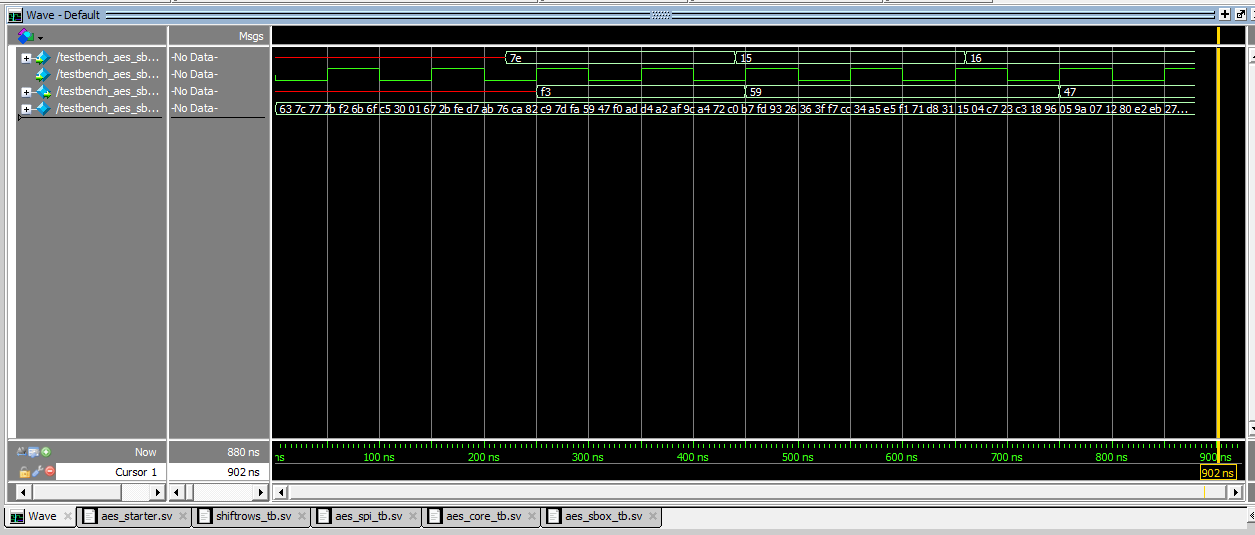Click left arrow of the values pane scrollbar
Image resolution: width=1255 pixels, height=535 pixels.
click(x=178, y=492)
